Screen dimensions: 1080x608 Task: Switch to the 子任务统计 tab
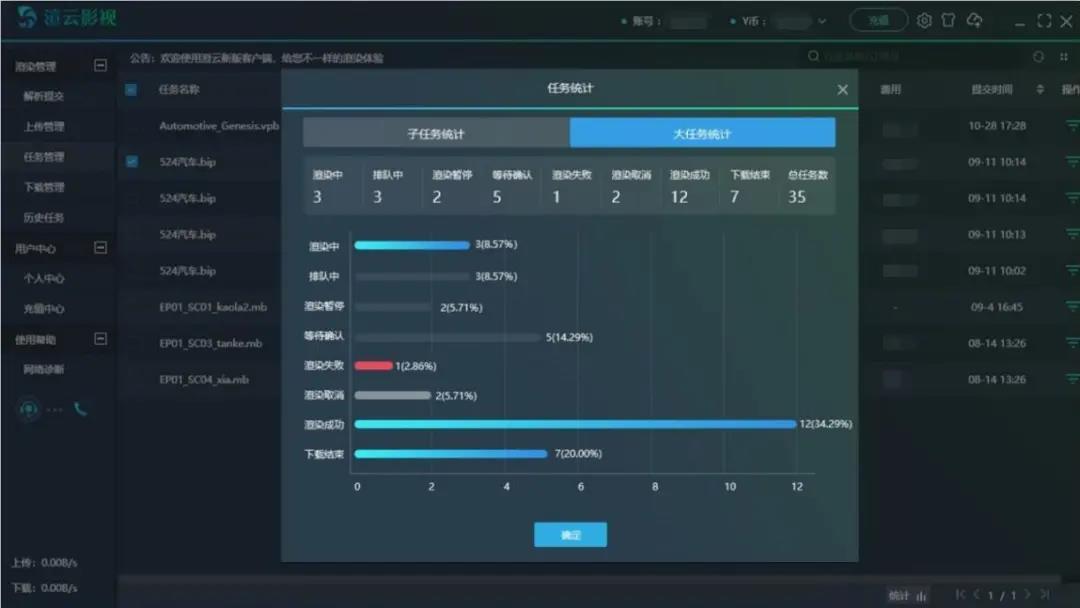click(436, 133)
